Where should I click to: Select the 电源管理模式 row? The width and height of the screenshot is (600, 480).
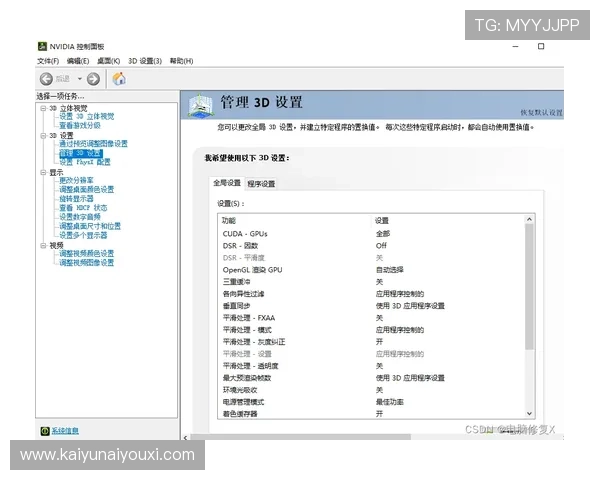pyautogui.click(x=371, y=402)
